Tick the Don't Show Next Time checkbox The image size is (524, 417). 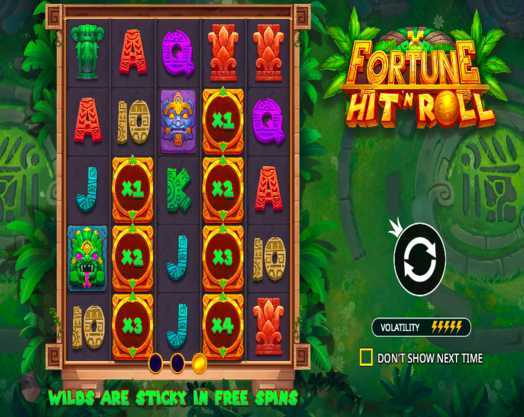coord(366,357)
